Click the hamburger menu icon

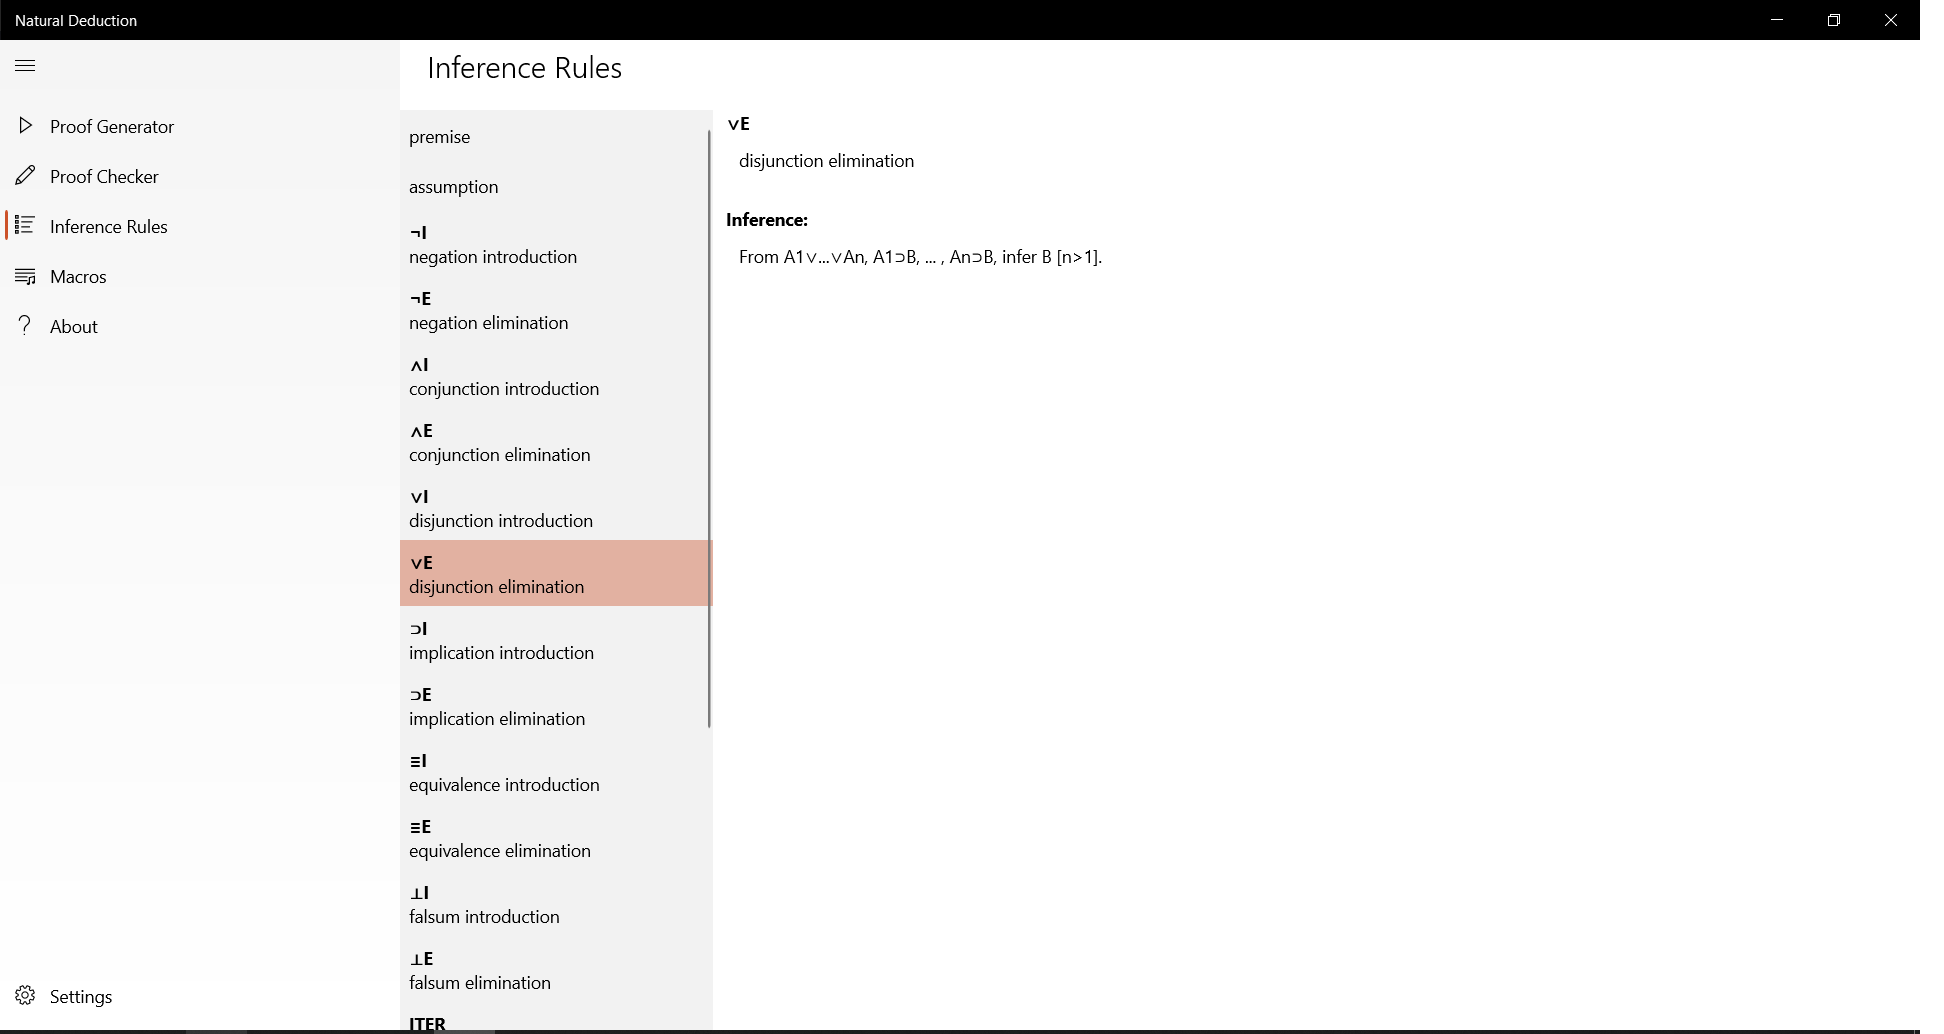tap(25, 66)
